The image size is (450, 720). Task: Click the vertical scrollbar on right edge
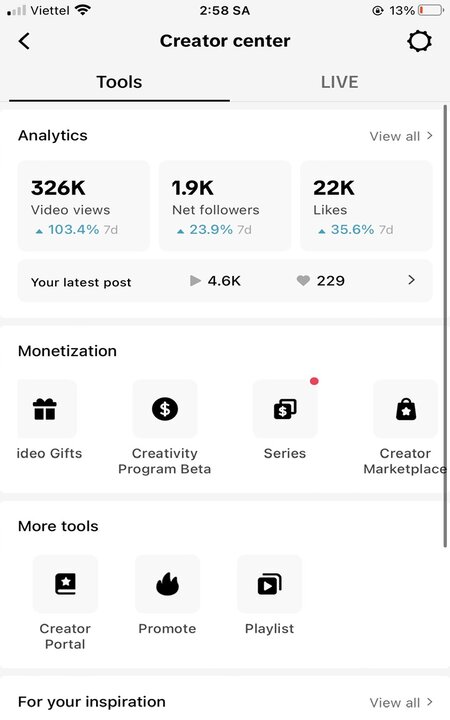point(445,326)
